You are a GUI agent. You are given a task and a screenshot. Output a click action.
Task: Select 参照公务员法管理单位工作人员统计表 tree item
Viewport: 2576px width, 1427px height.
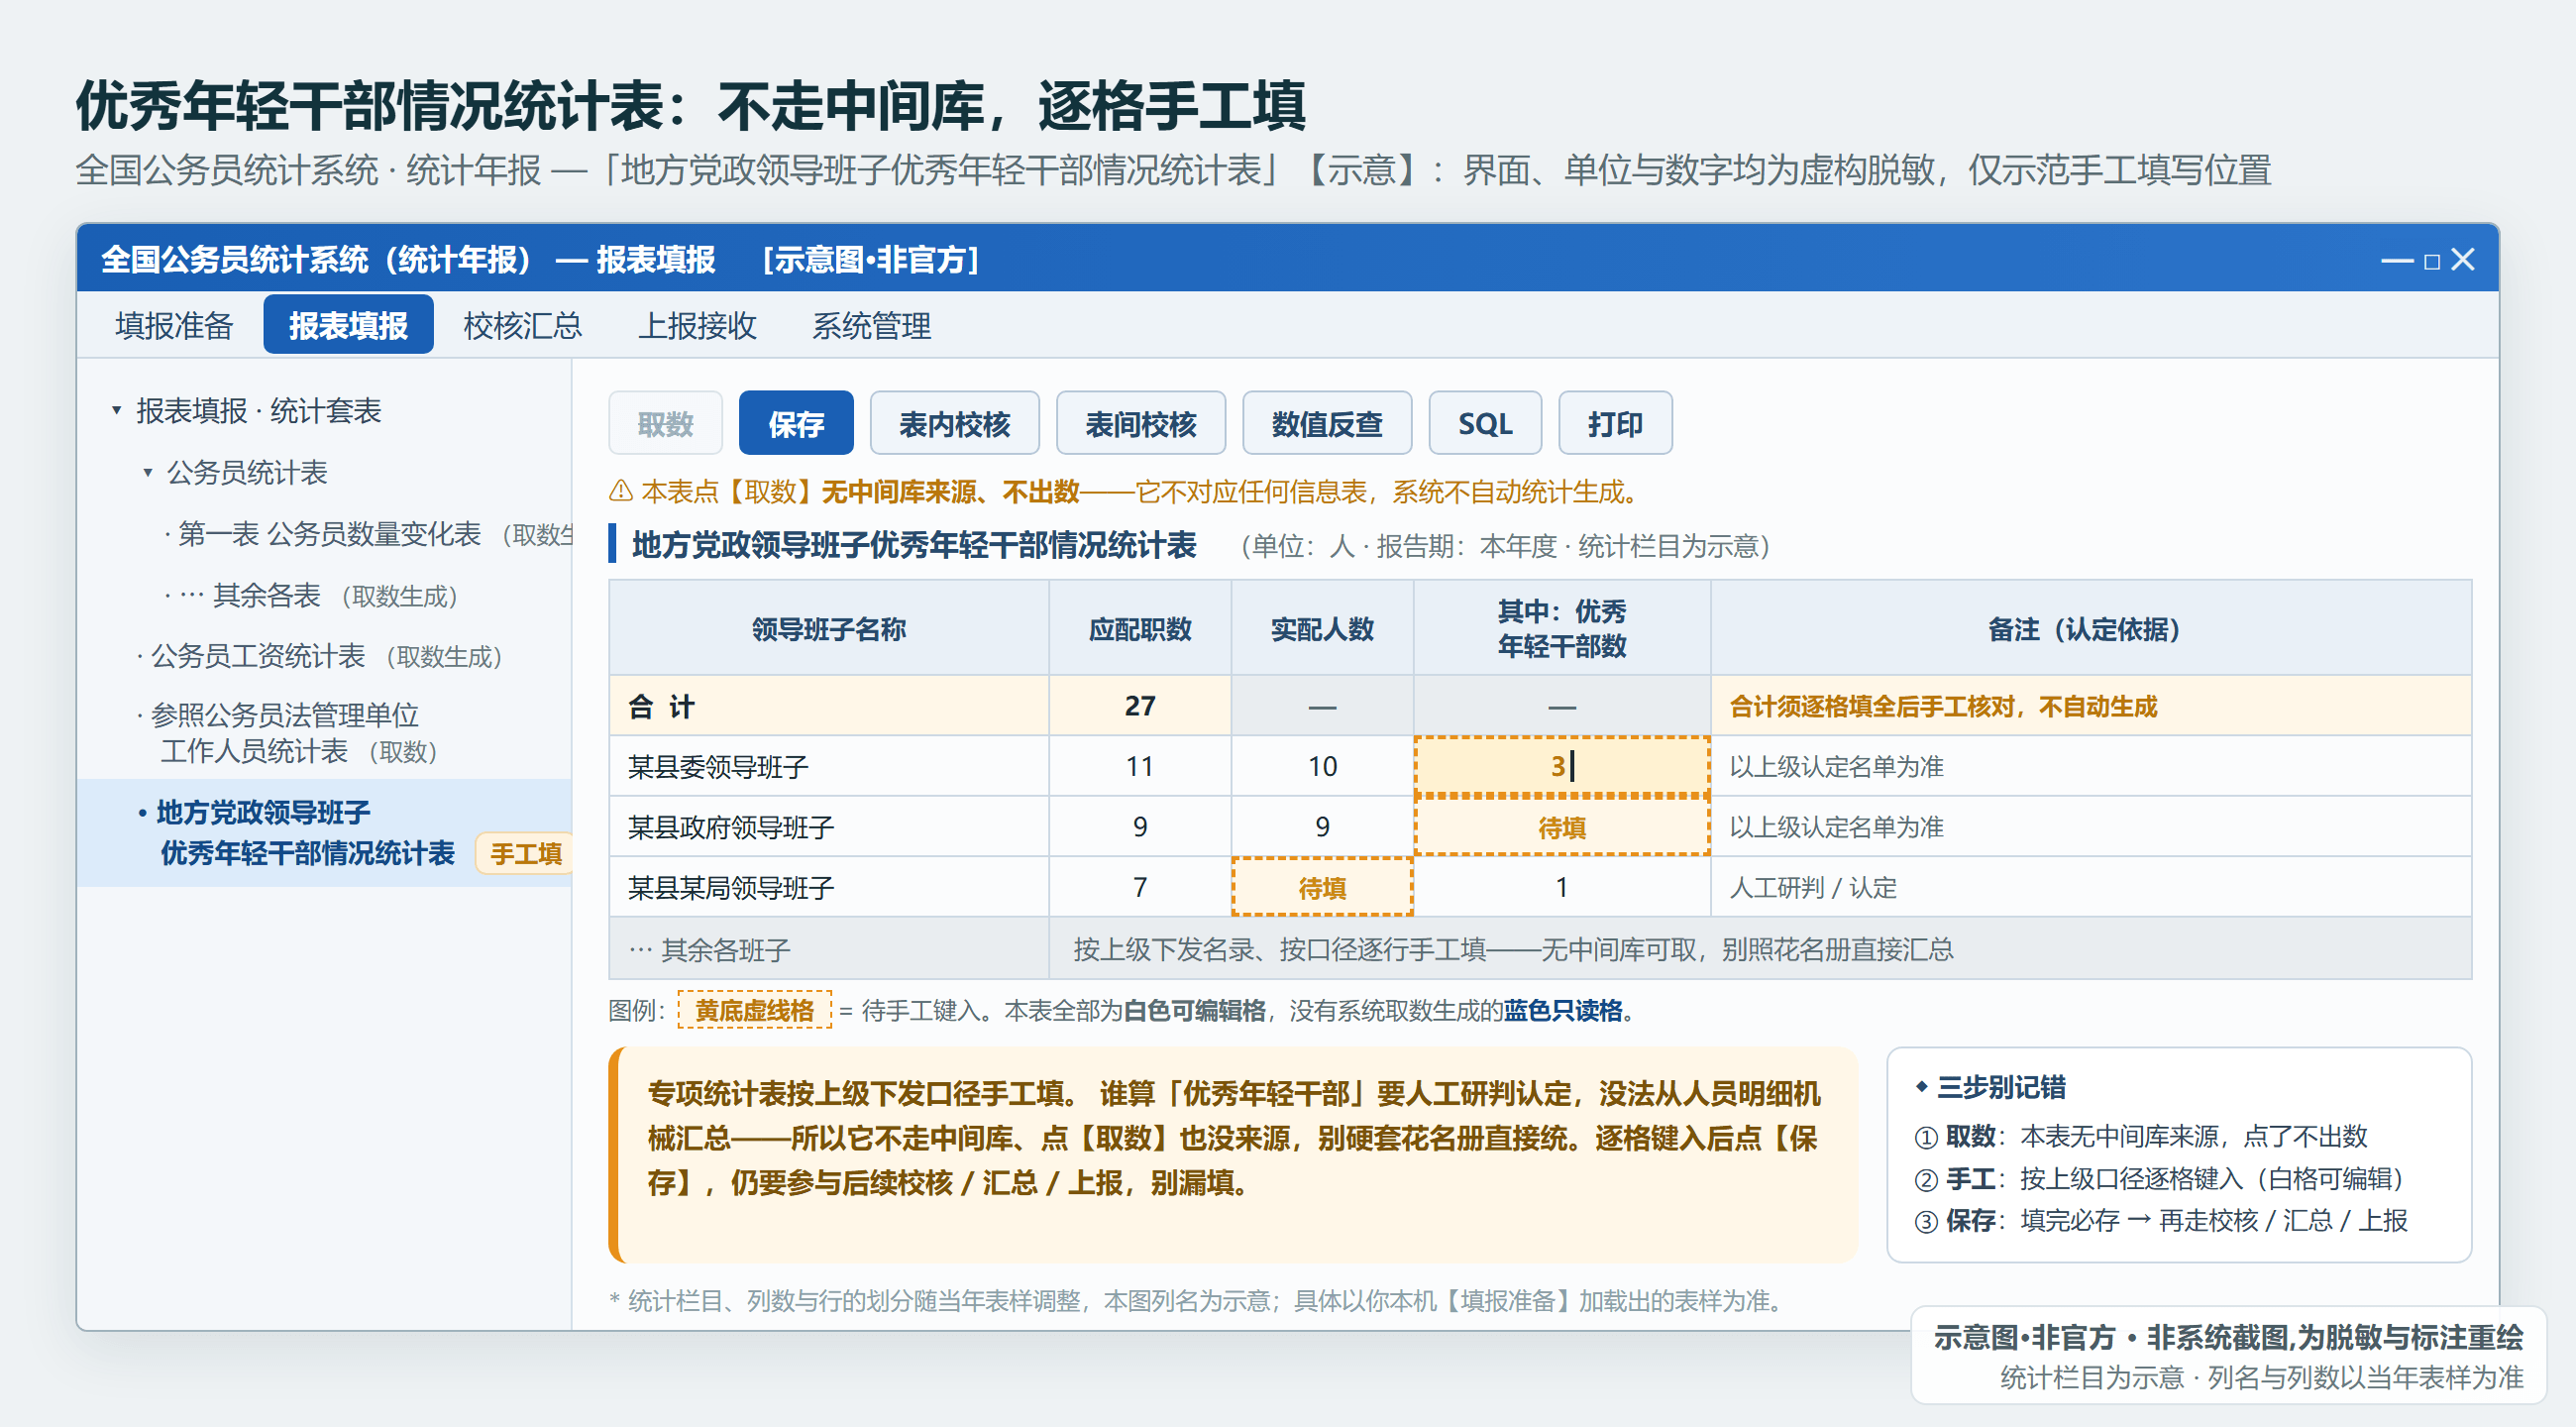point(288,733)
